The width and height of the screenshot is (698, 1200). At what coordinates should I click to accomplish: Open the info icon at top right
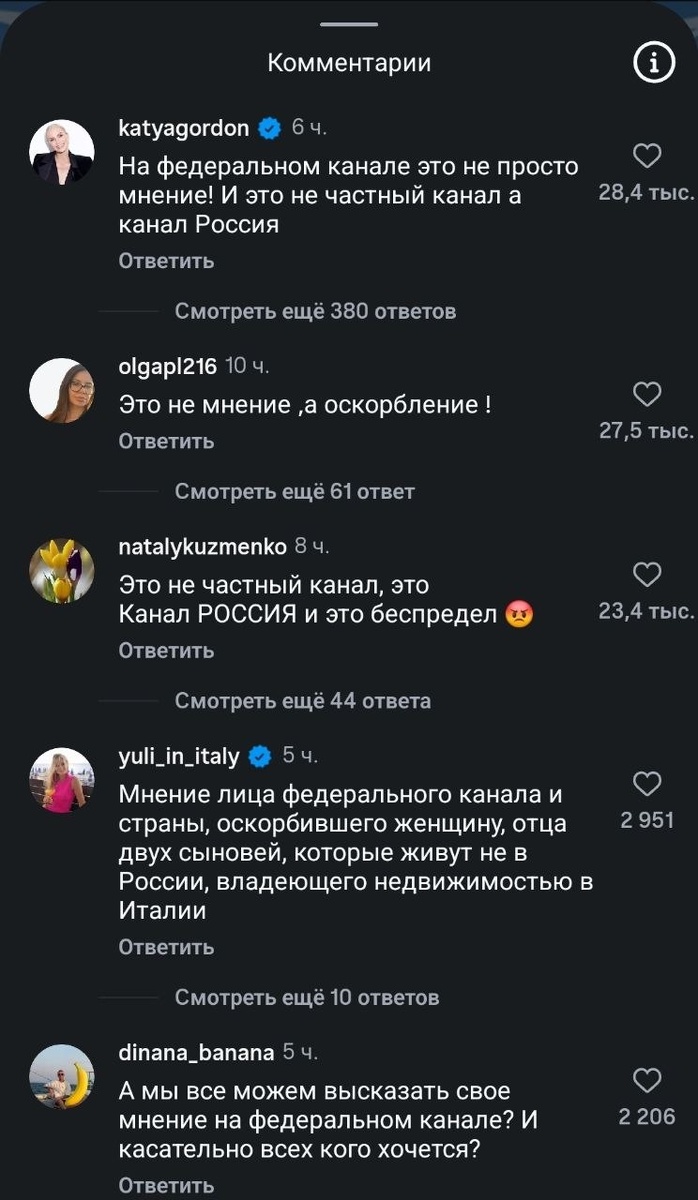655,62
